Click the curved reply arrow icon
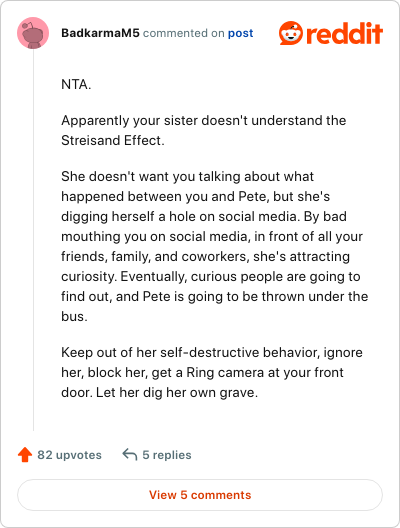This screenshot has width=400, height=528. coord(130,454)
